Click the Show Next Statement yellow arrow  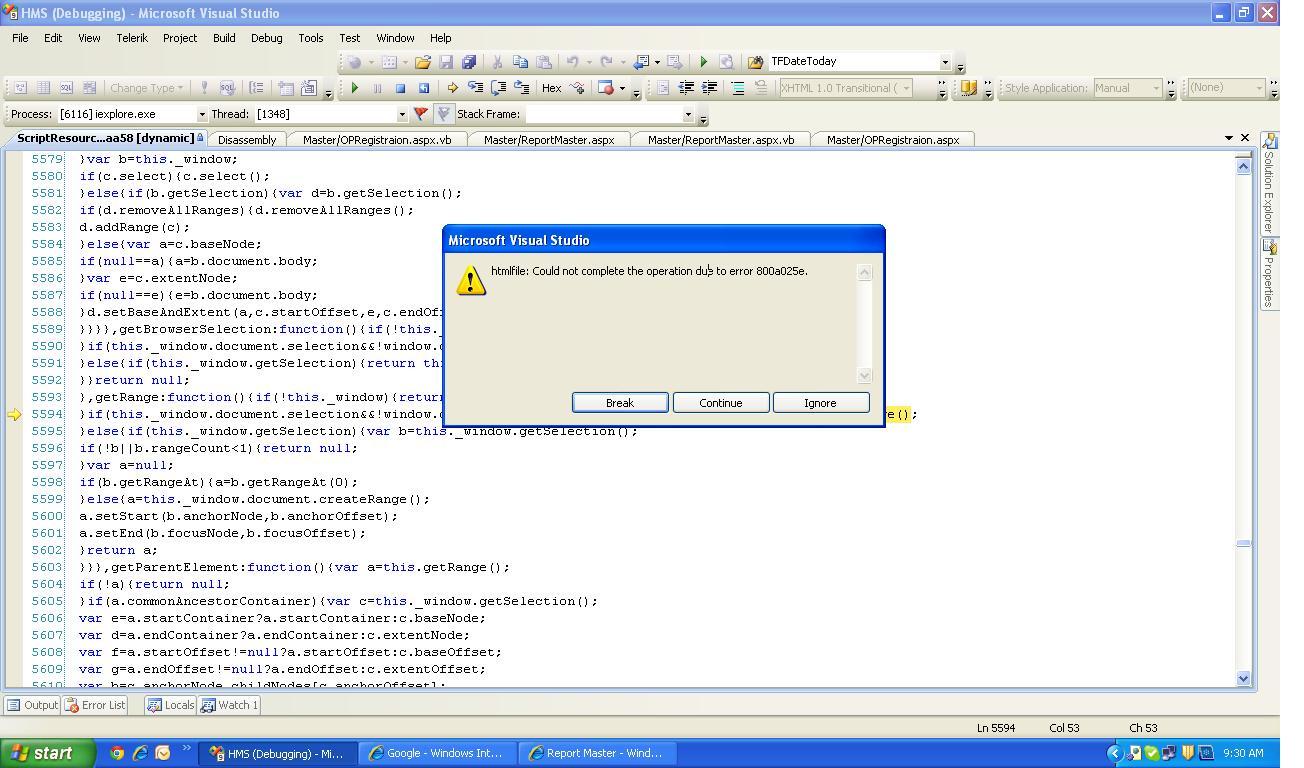coord(452,88)
